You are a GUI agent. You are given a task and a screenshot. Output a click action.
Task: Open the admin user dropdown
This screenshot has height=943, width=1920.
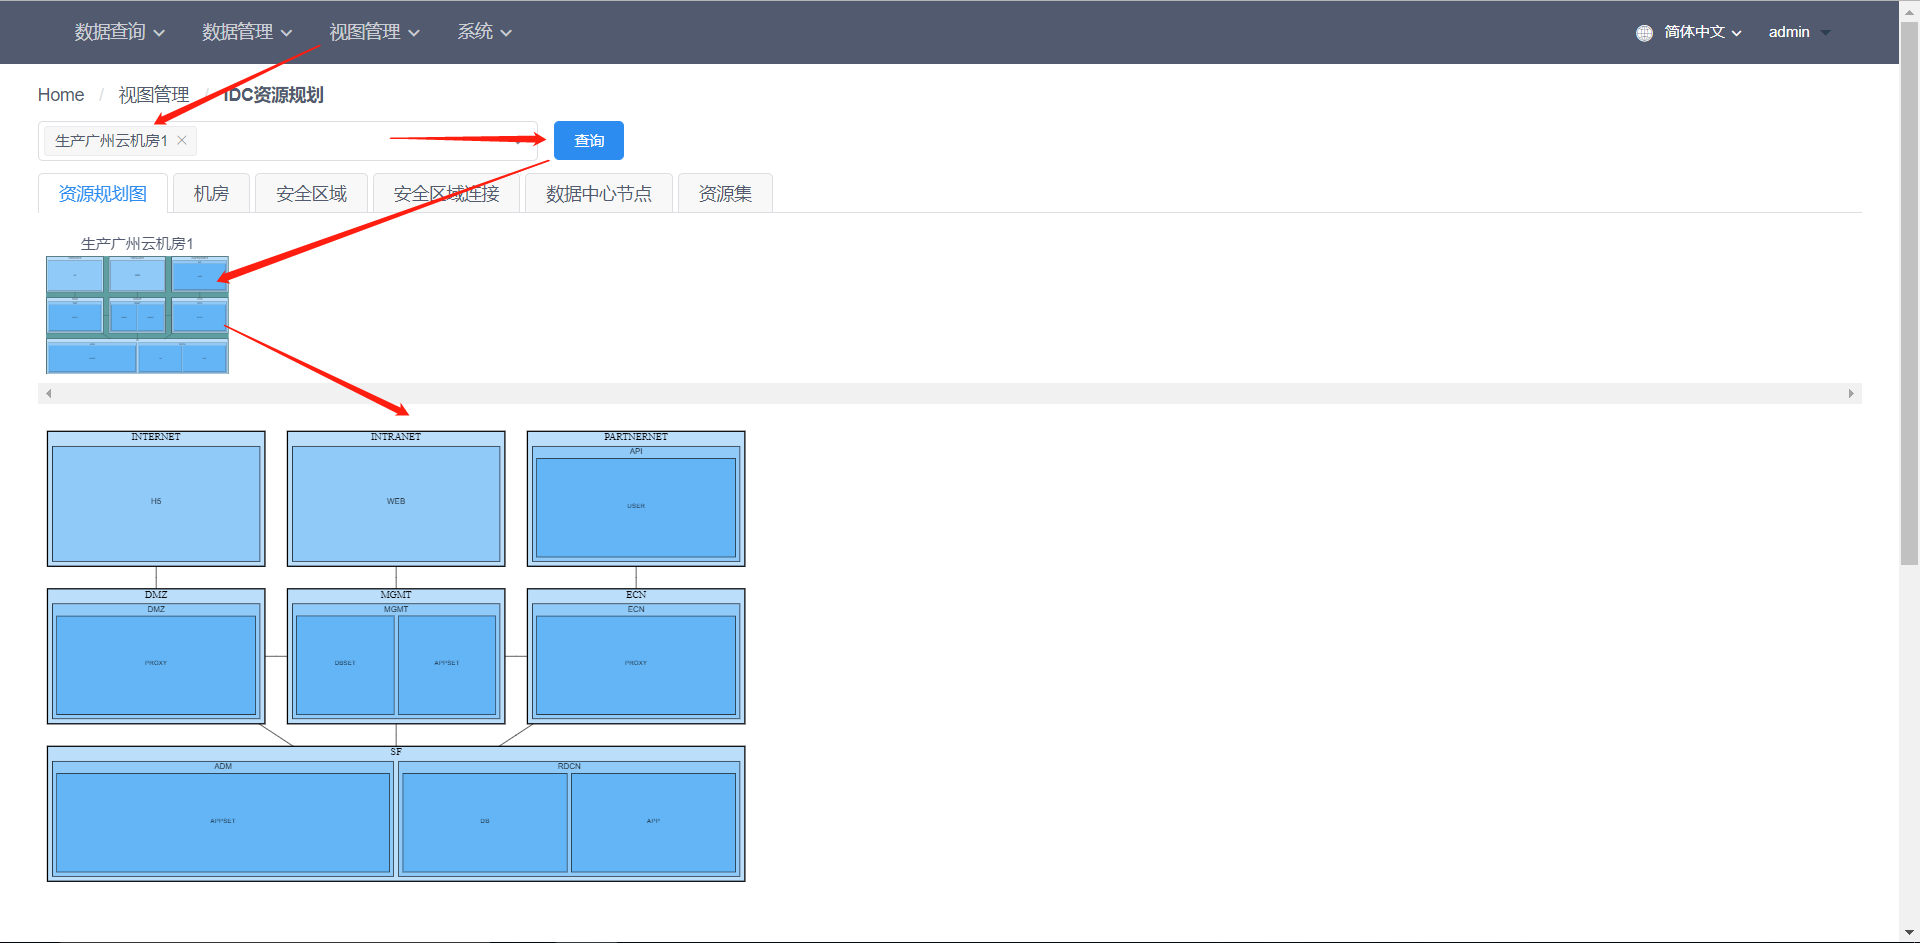(1799, 32)
